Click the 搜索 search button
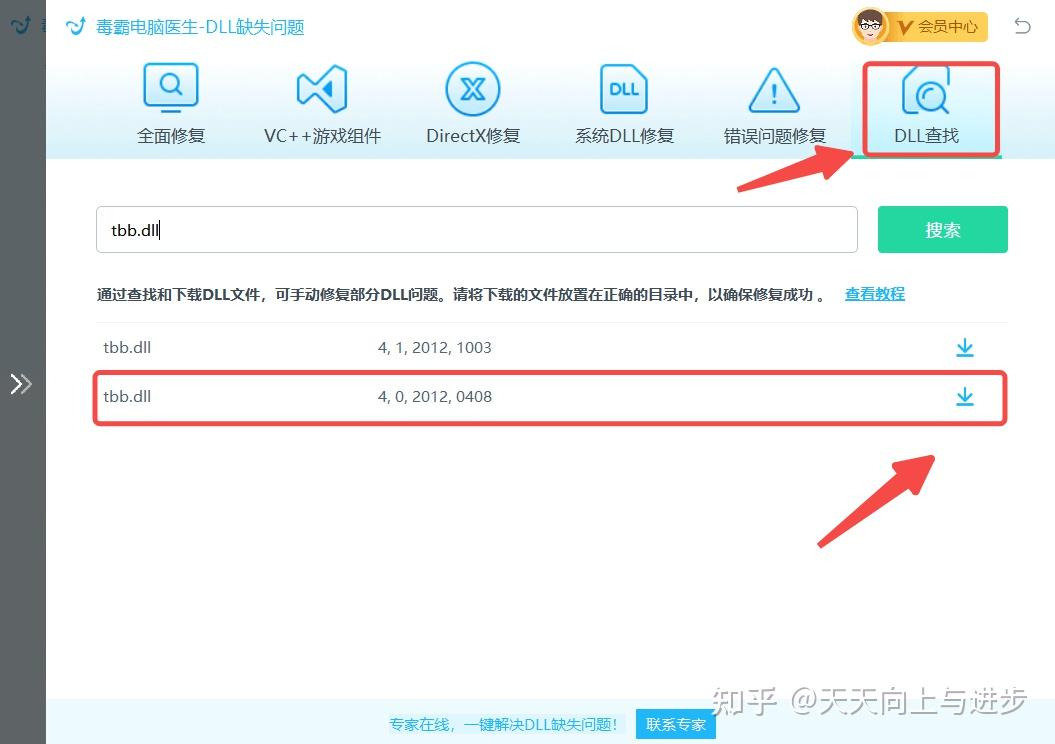 point(941,229)
